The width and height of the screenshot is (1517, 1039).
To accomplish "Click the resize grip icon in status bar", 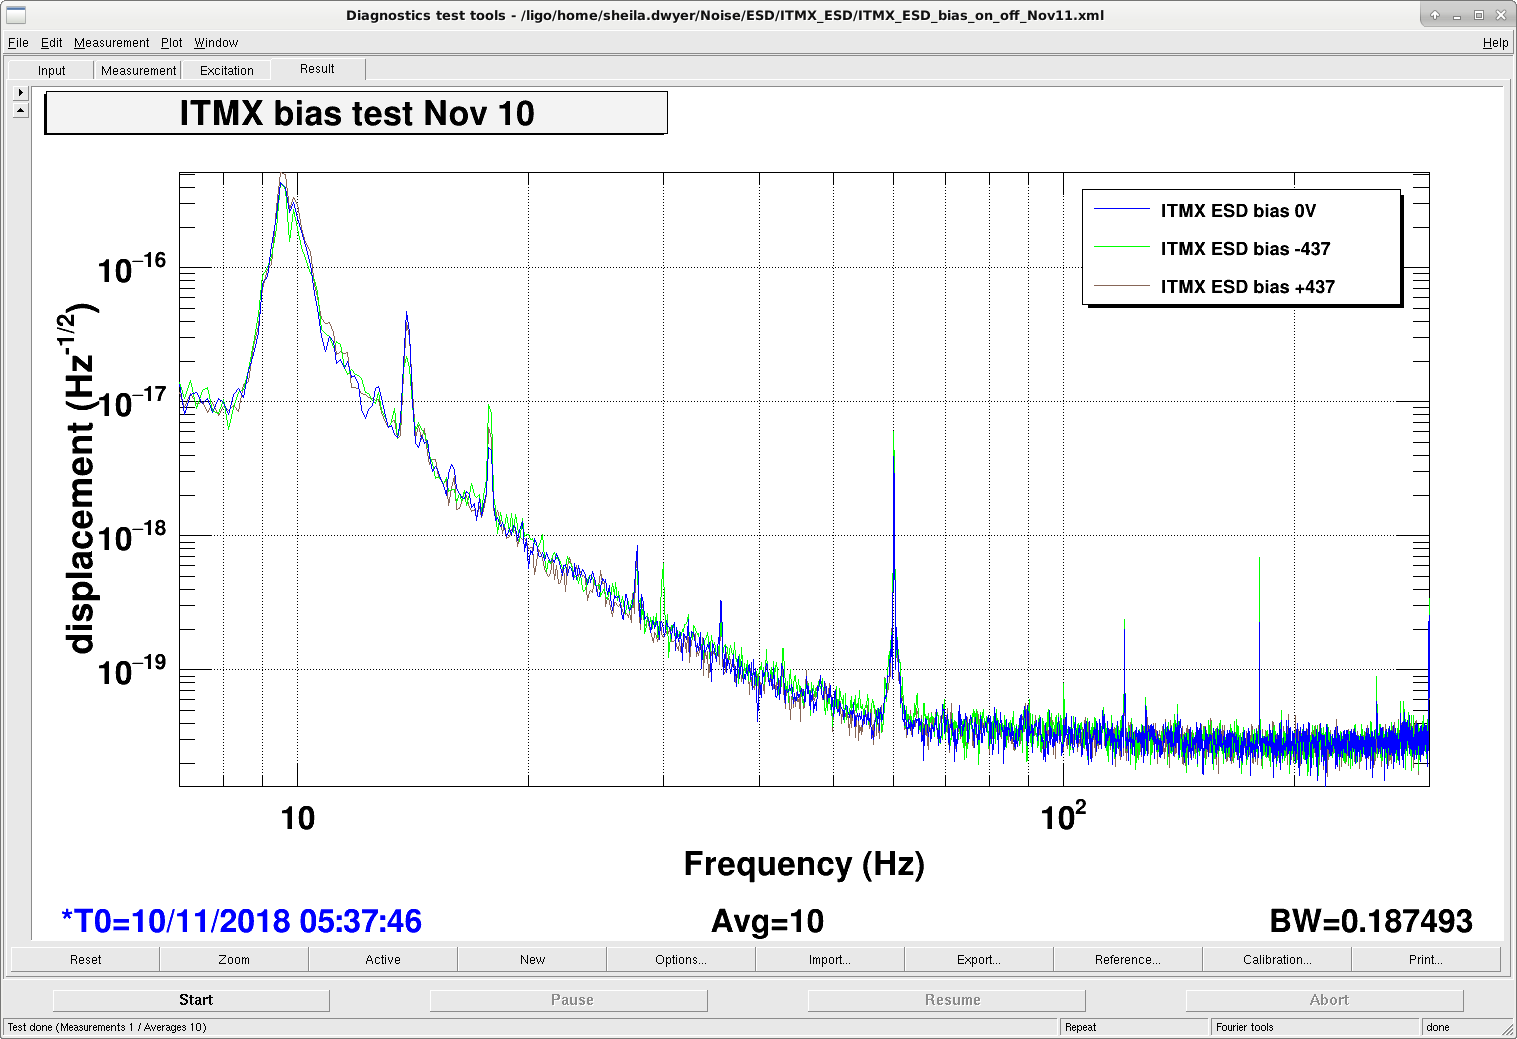I will pos(1507,1028).
